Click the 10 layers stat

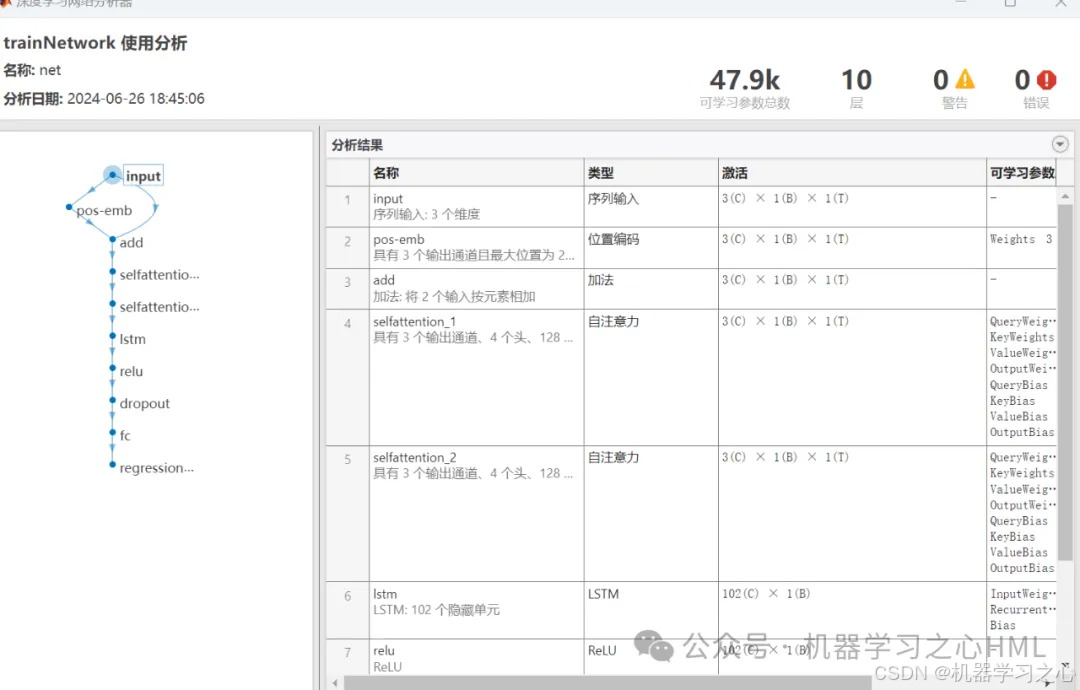[856, 80]
